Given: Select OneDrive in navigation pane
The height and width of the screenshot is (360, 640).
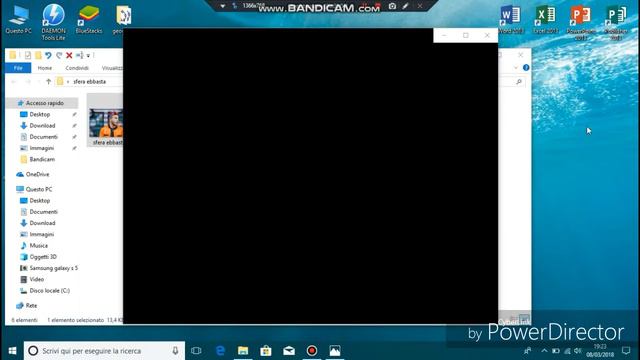Looking at the screenshot, I should click(x=37, y=174).
